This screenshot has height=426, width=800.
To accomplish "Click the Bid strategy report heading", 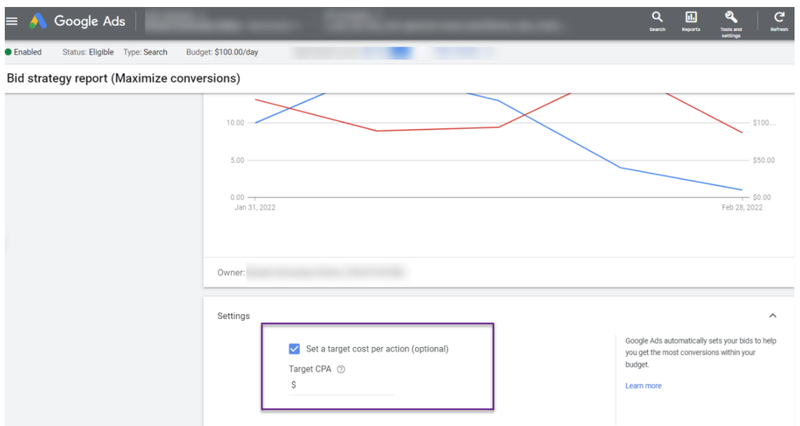I will click(x=123, y=79).
